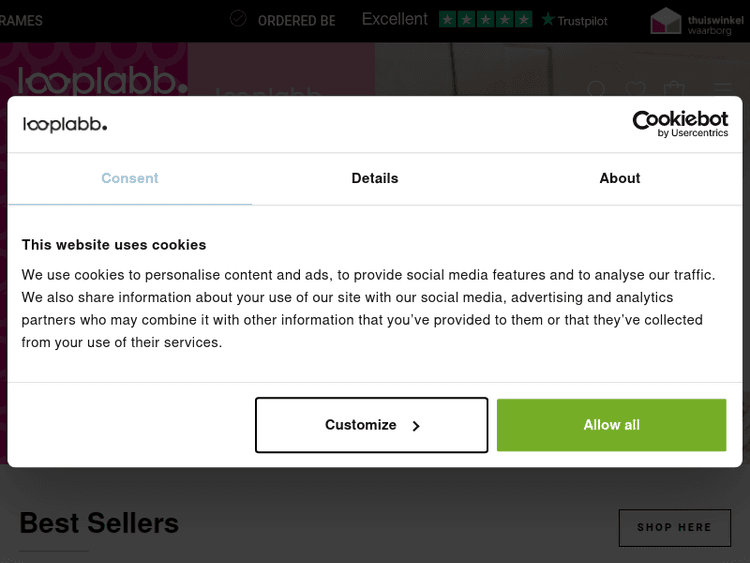Image resolution: width=750 pixels, height=563 pixels.
Task: Click the Excellent rating text
Action: pyautogui.click(x=394, y=19)
